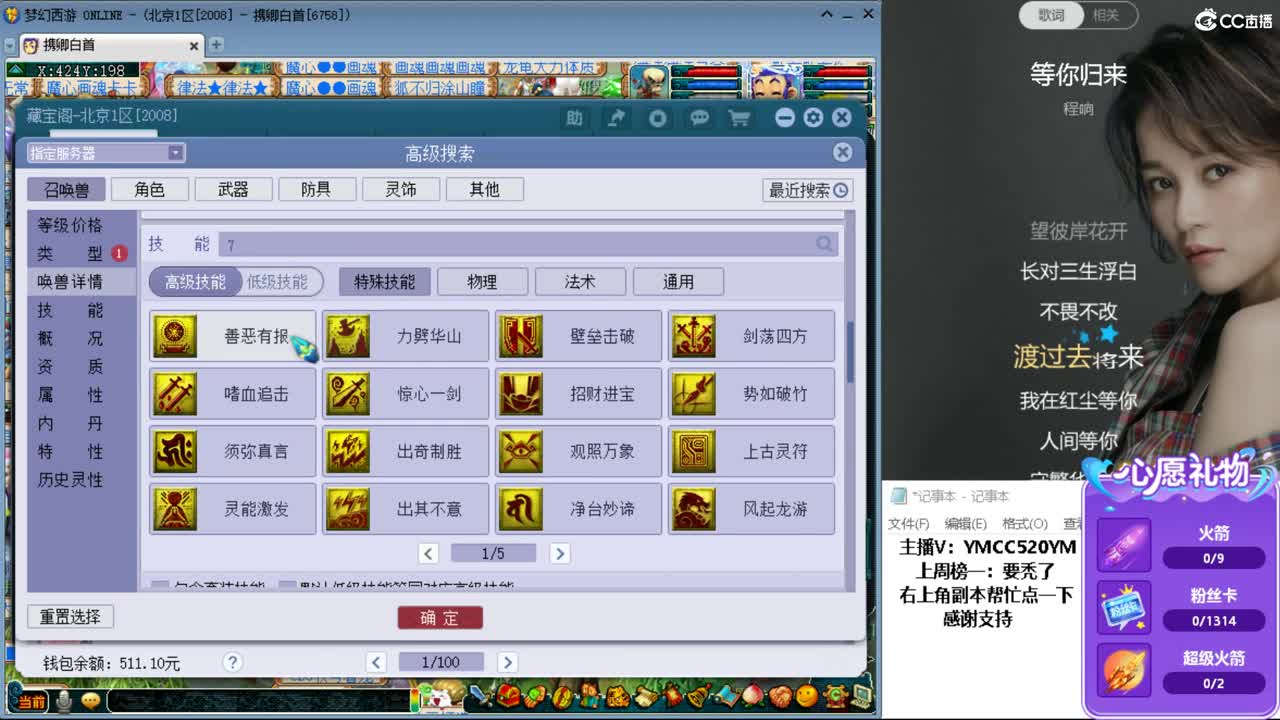The width and height of the screenshot is (1280, 720).
Task: Select the 惊心一剑 skill
Action: click(405, 394)
